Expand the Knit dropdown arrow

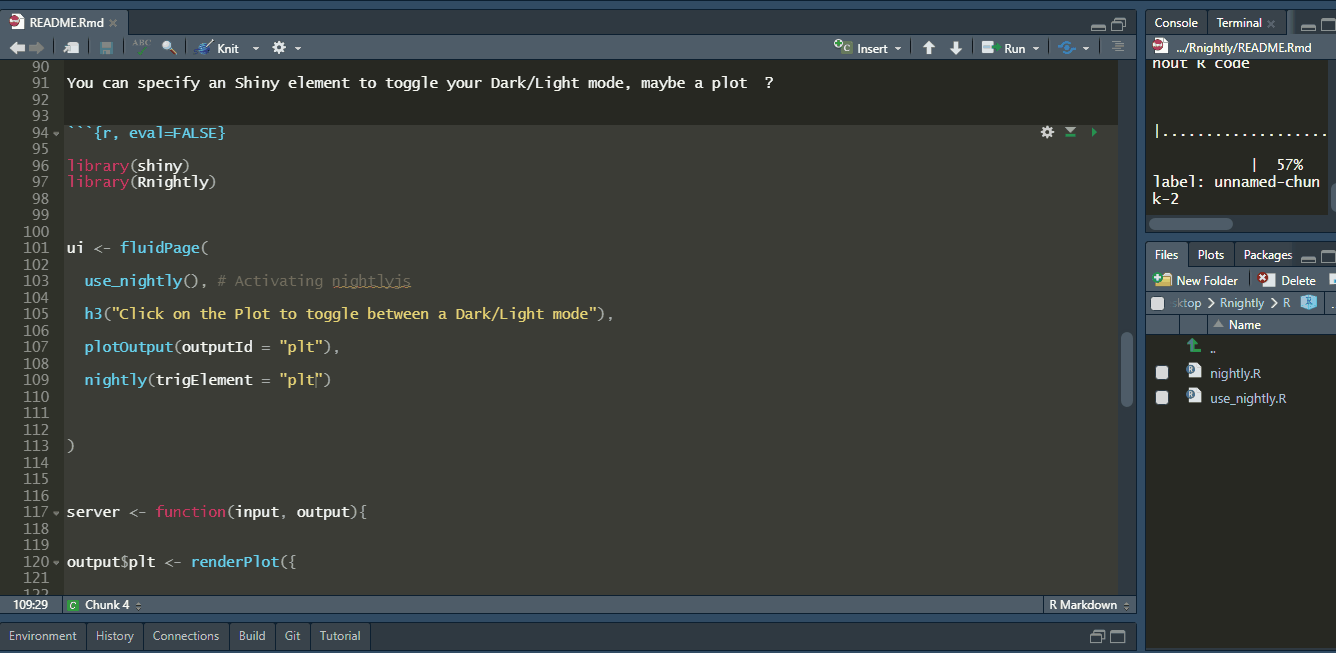pos(255,48)
